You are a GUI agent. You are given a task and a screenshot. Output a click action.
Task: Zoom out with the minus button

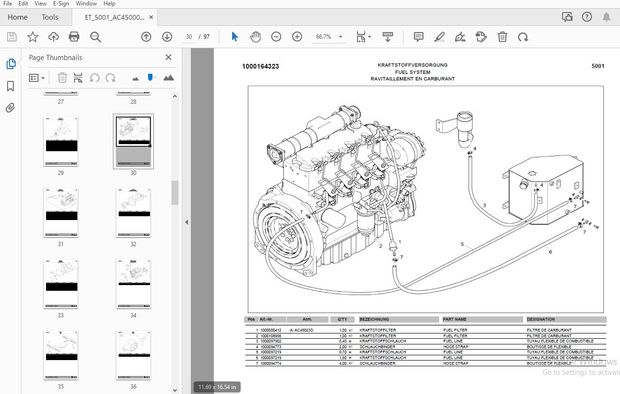[x=276, y=37]
